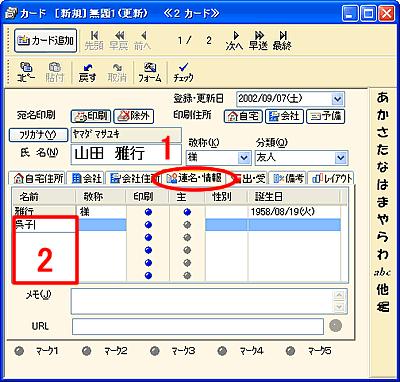
Task: Open the 登録・更新日 date dropdown
Action: [x=338, y=99]
